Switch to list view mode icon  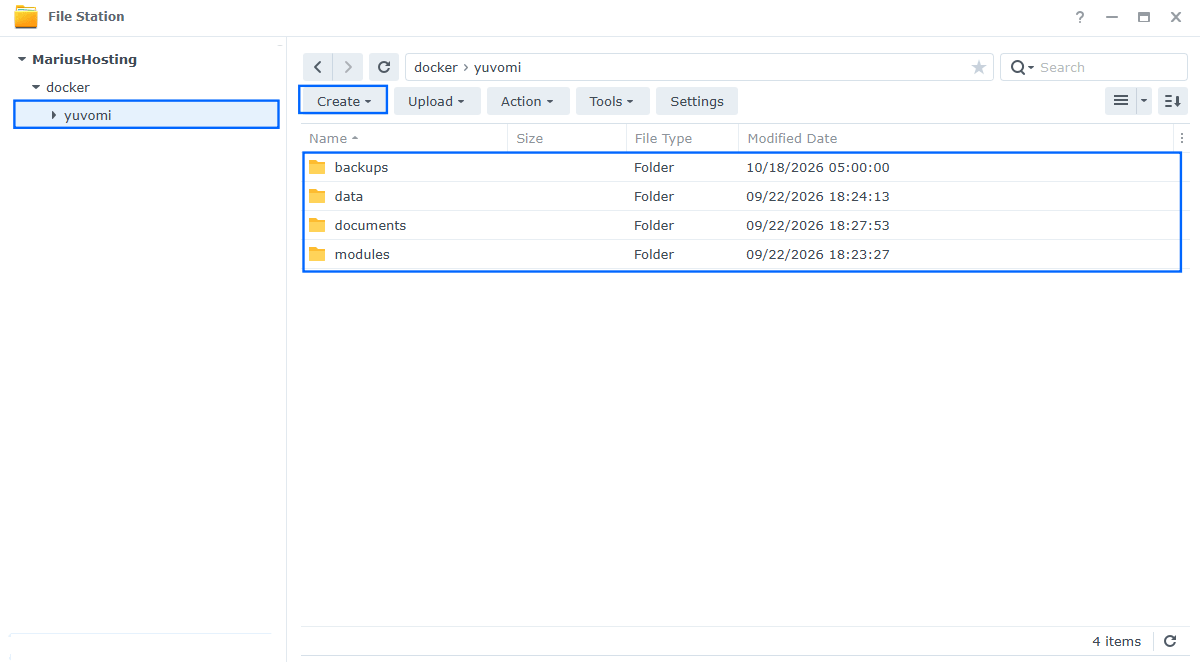pos(1121,101)
